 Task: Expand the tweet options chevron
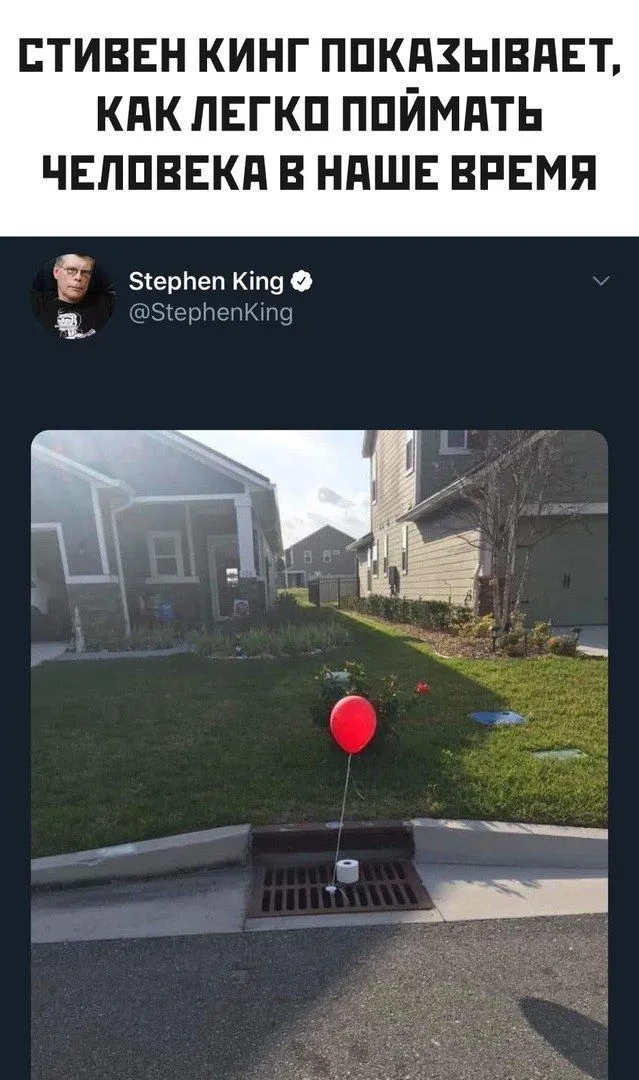coord(601,282)
